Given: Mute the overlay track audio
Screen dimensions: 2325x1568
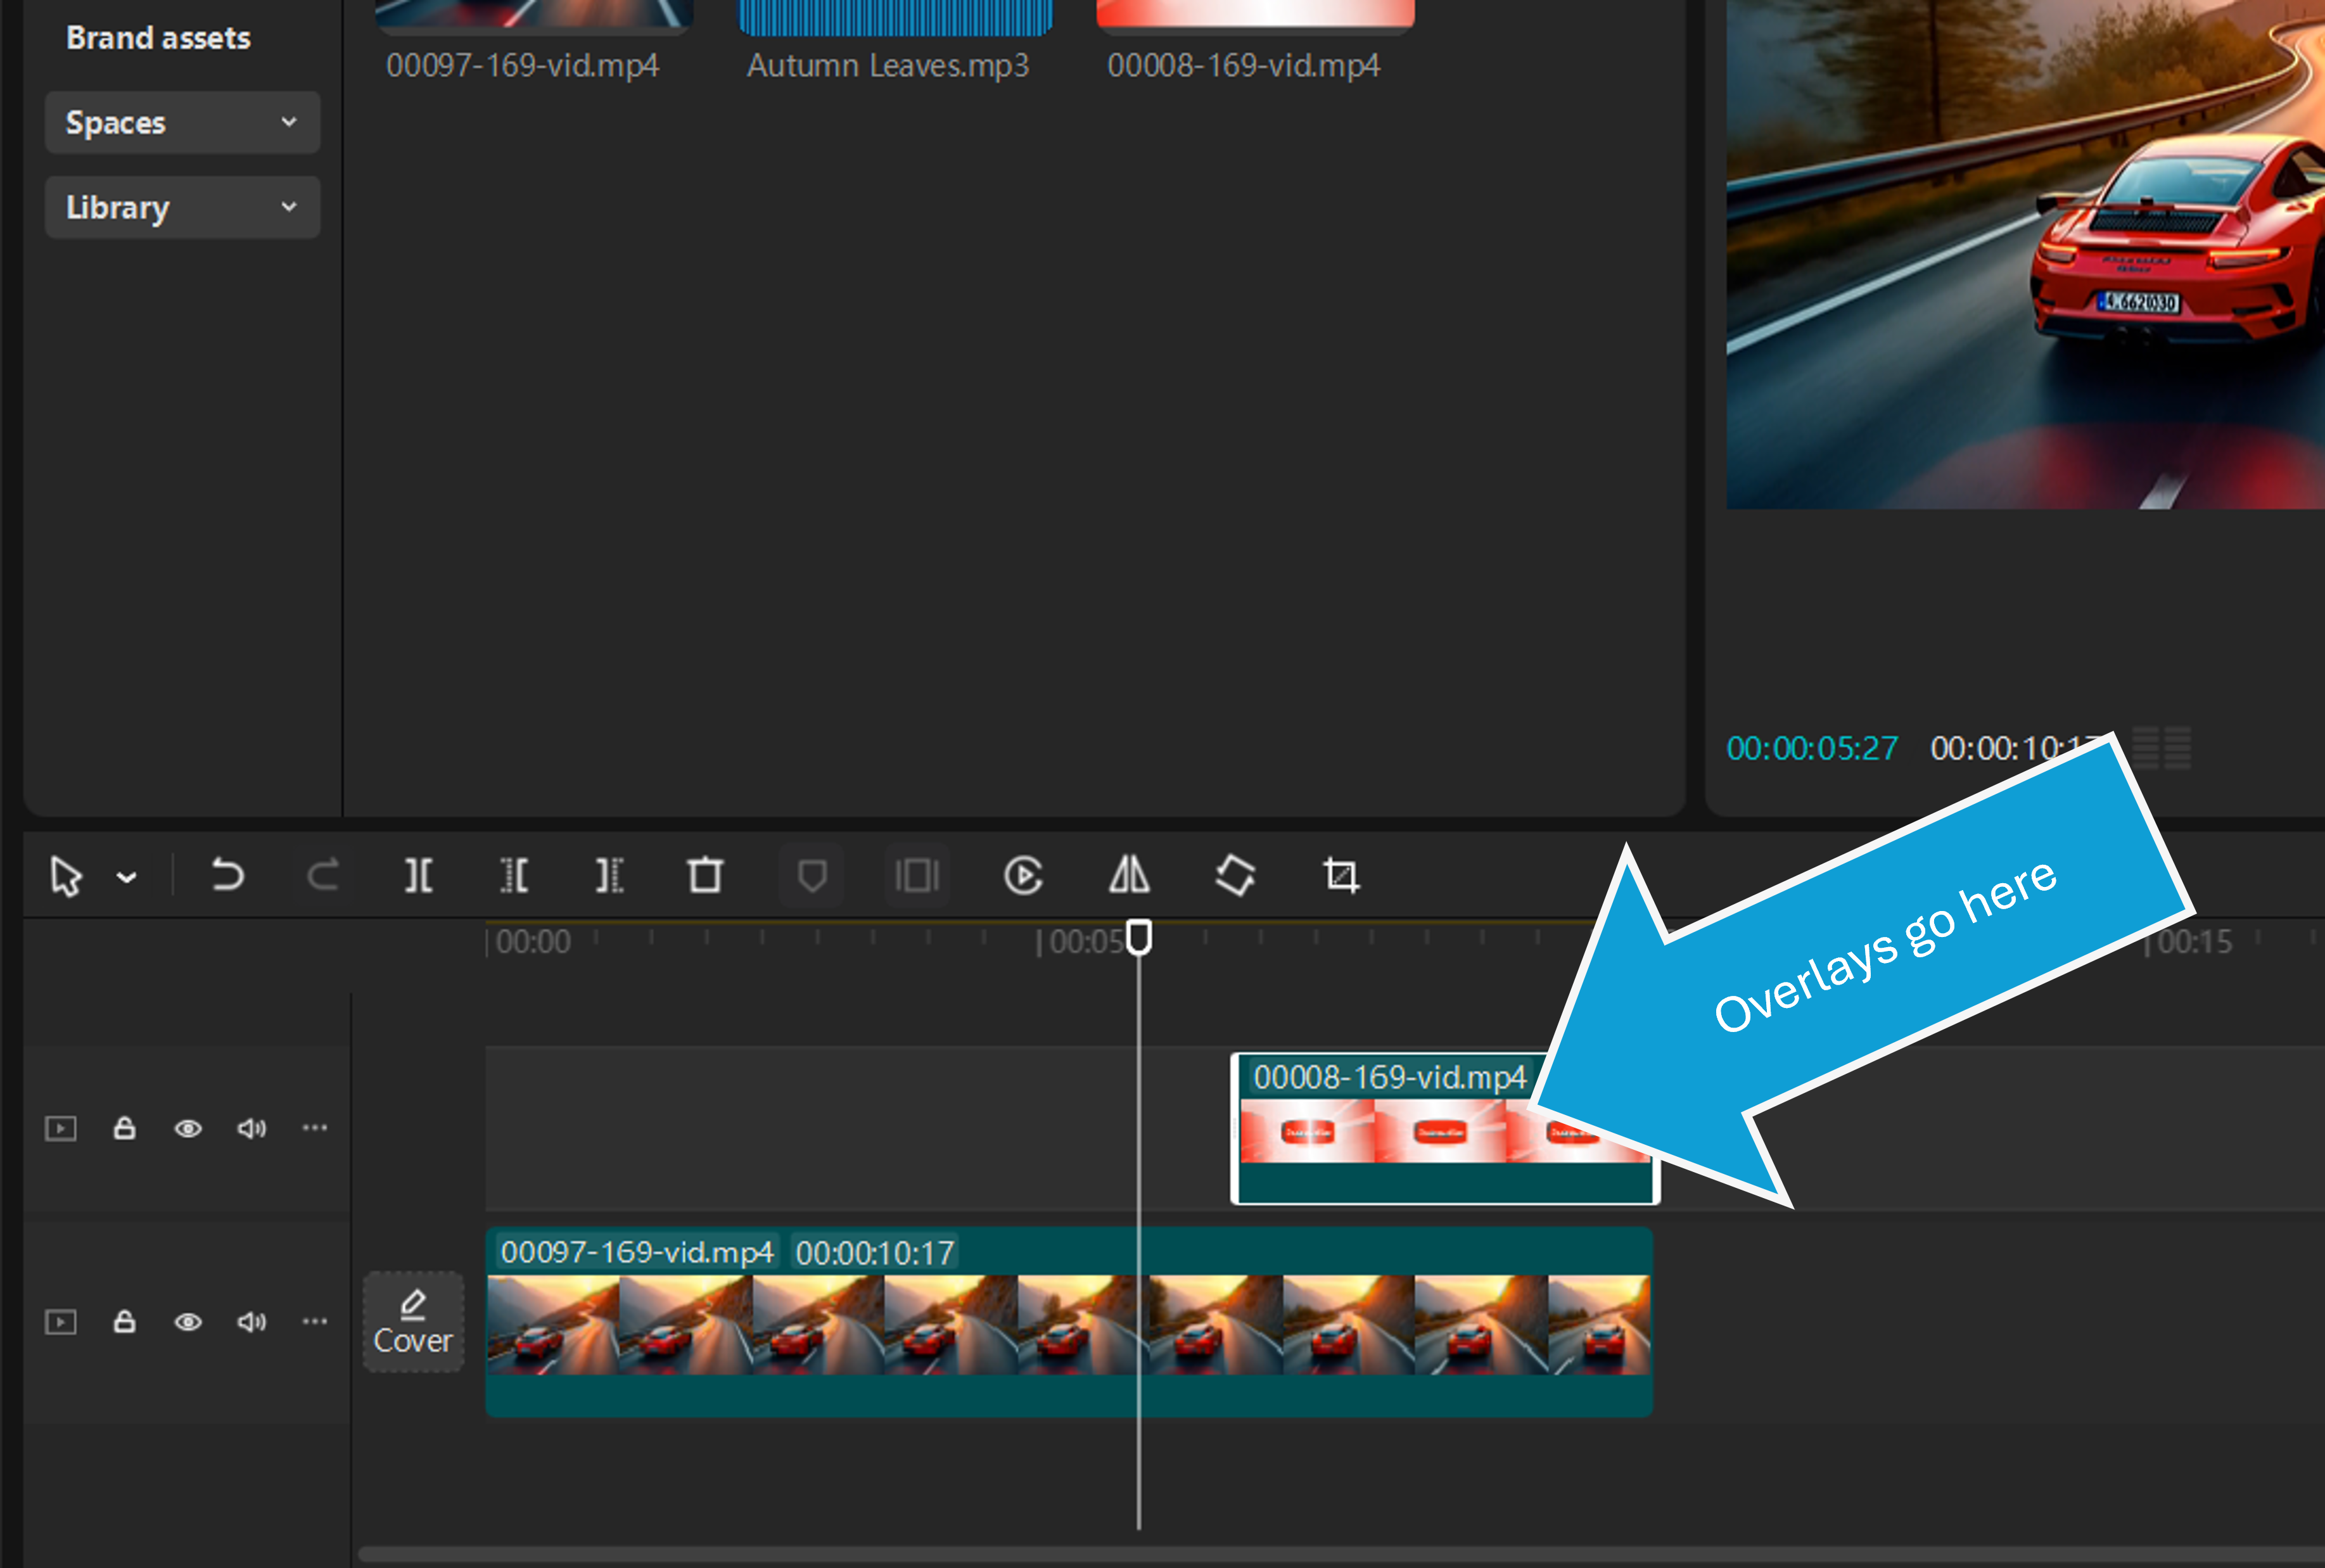Looking at the screenshot, I should pyautogui.click(x=251, y=1129).
